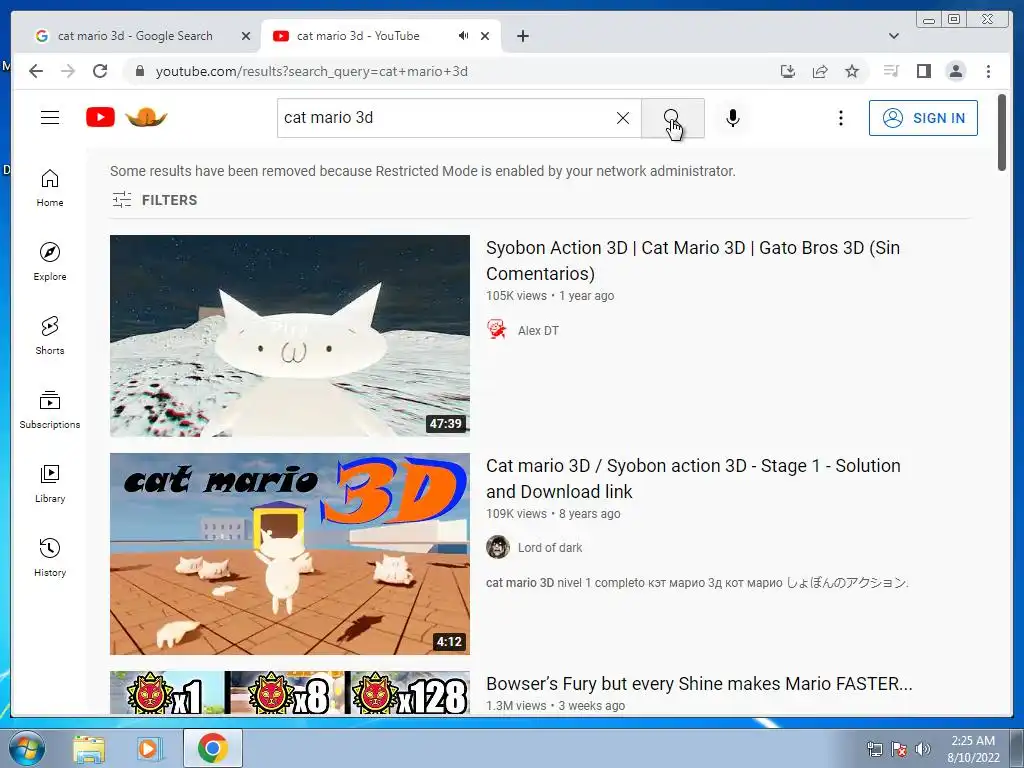
Task: Open the Bowser's Fury video thumbnail
Action: (x=290, y=692)
